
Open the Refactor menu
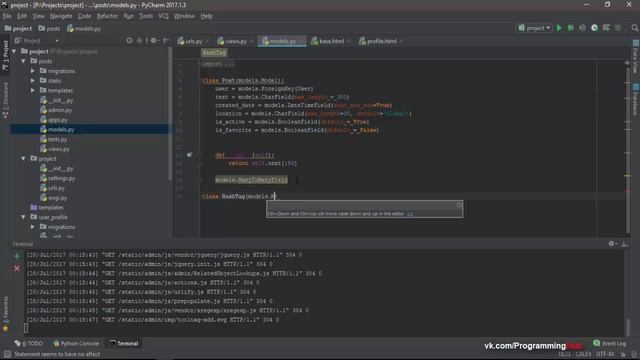107,16
